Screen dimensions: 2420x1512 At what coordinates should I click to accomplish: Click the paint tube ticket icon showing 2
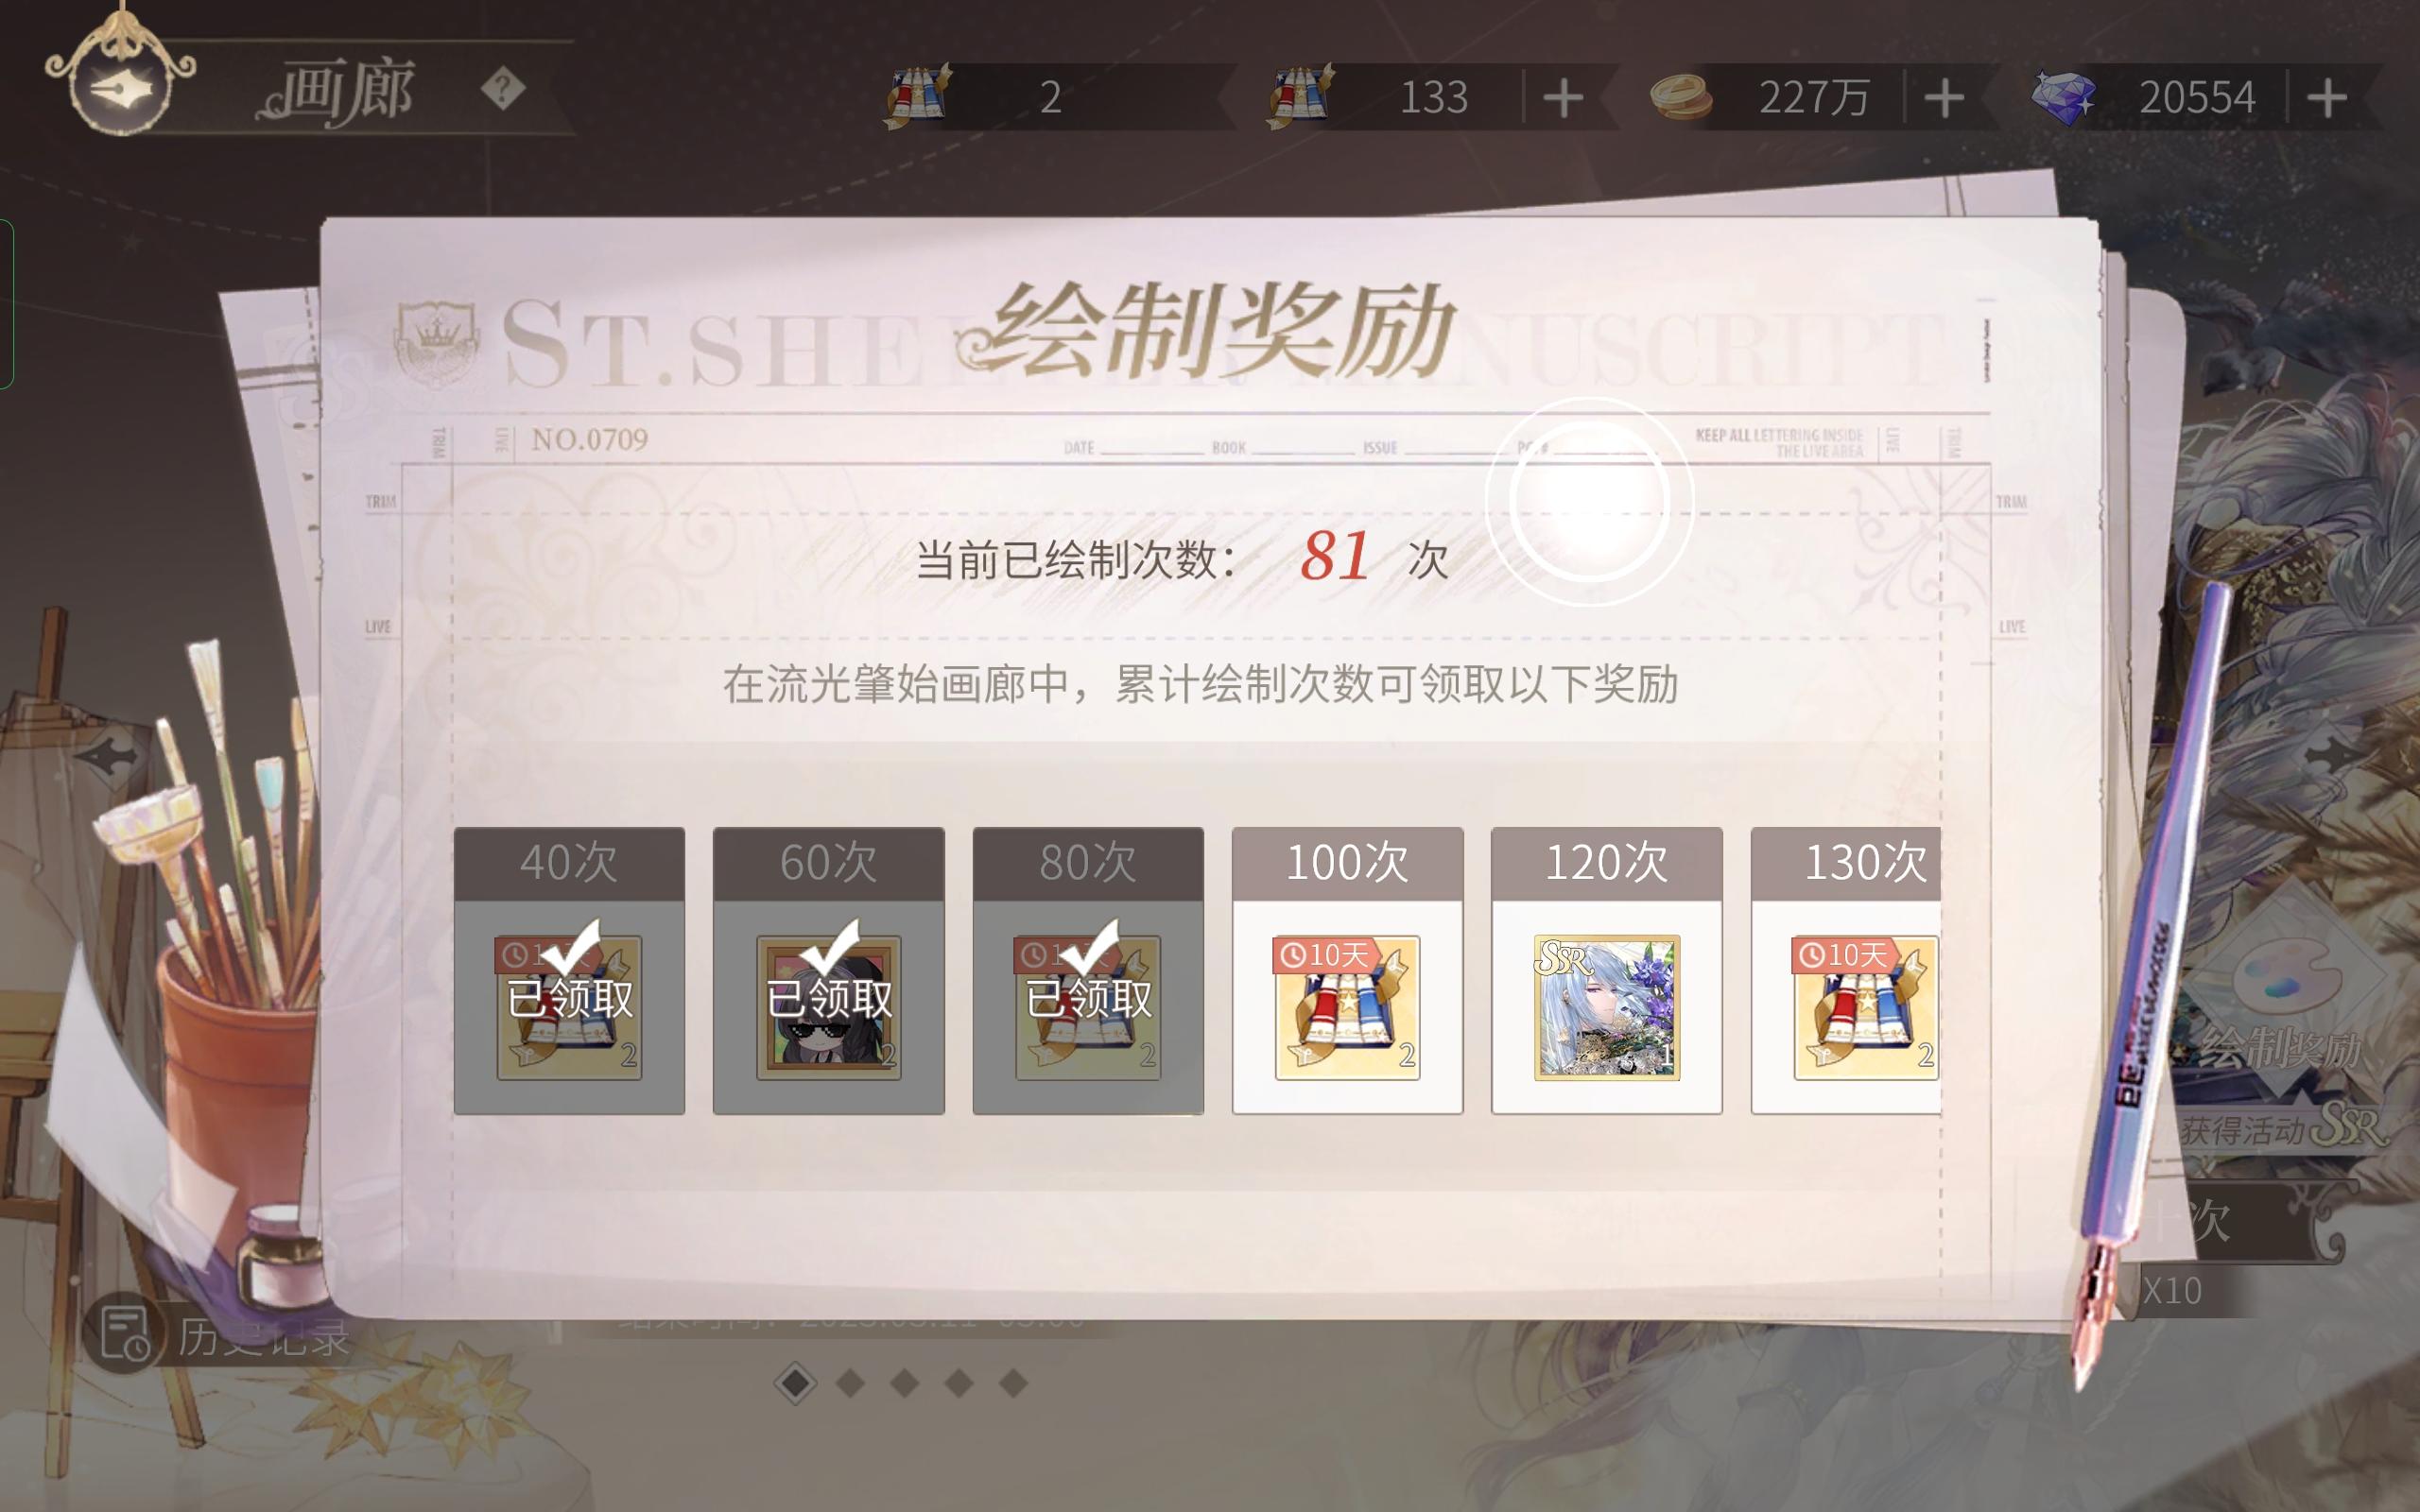pos(916,95)
